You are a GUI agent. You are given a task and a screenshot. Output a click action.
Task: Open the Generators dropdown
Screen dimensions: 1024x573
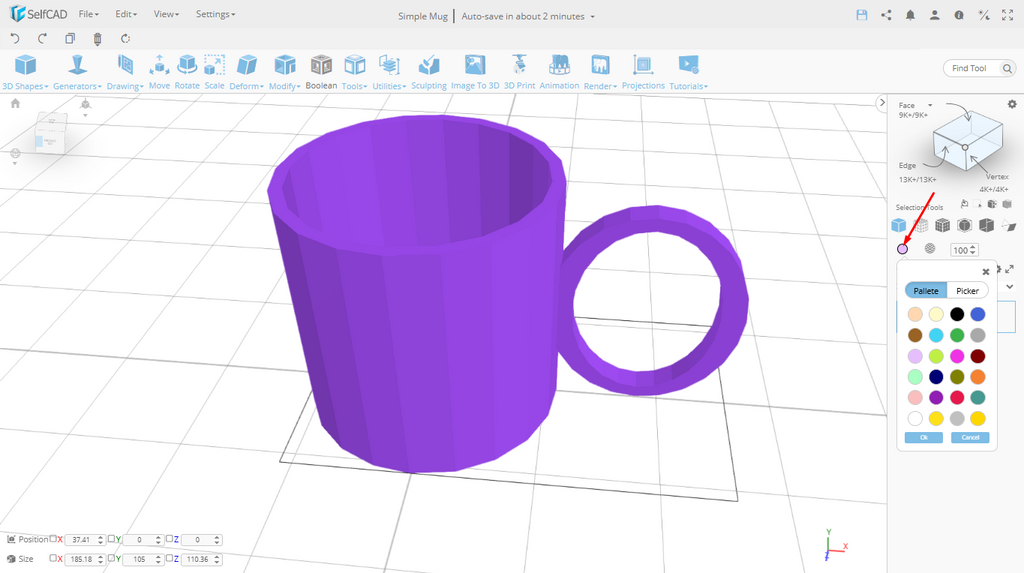coord(77,73)
